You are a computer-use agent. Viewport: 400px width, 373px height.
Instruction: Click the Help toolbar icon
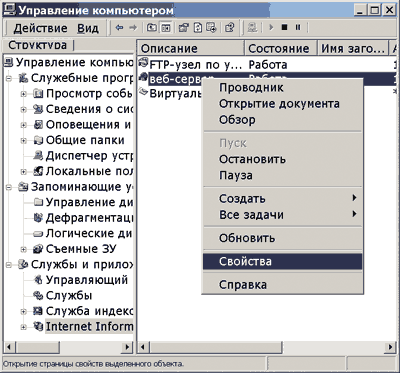[230, 28]
